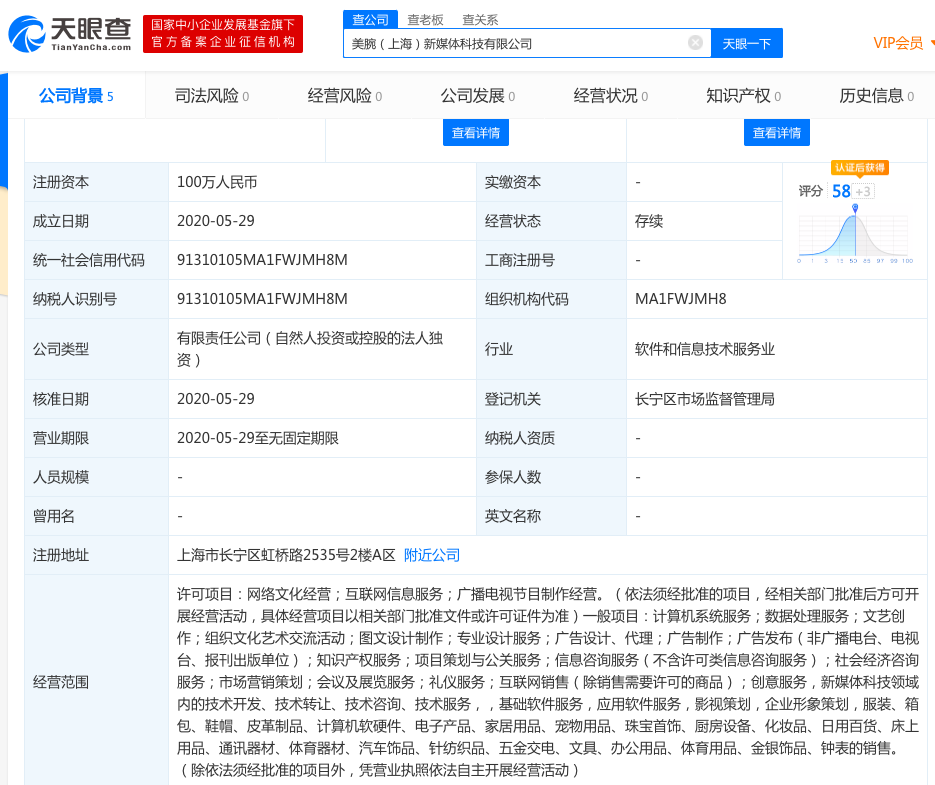Select the 查关系 search tab
The height and width of the screenshot is (785, 935).
[480, 20]
